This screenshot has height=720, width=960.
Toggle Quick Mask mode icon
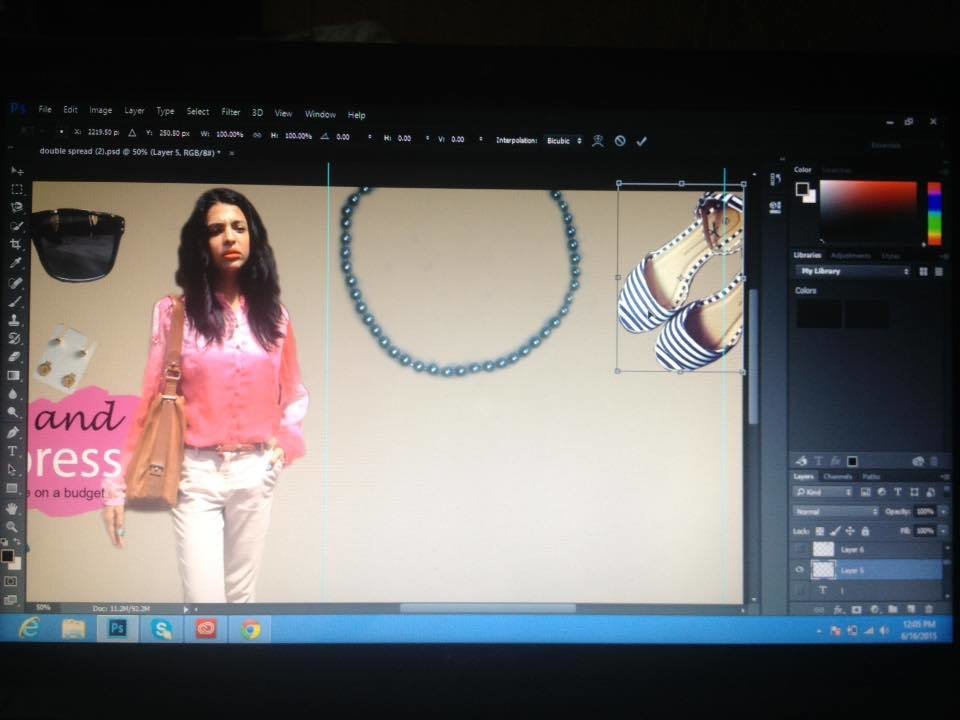[x=10, y=581]
